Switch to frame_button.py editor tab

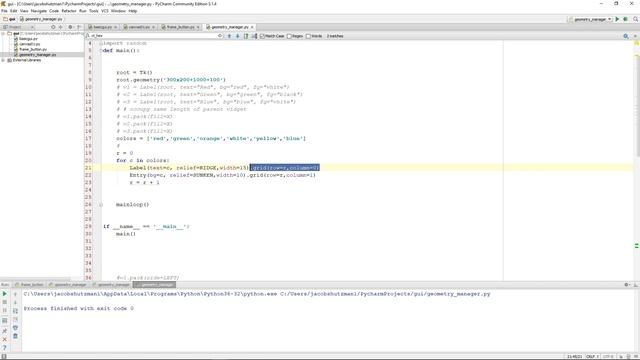click(x=180, y=27)
